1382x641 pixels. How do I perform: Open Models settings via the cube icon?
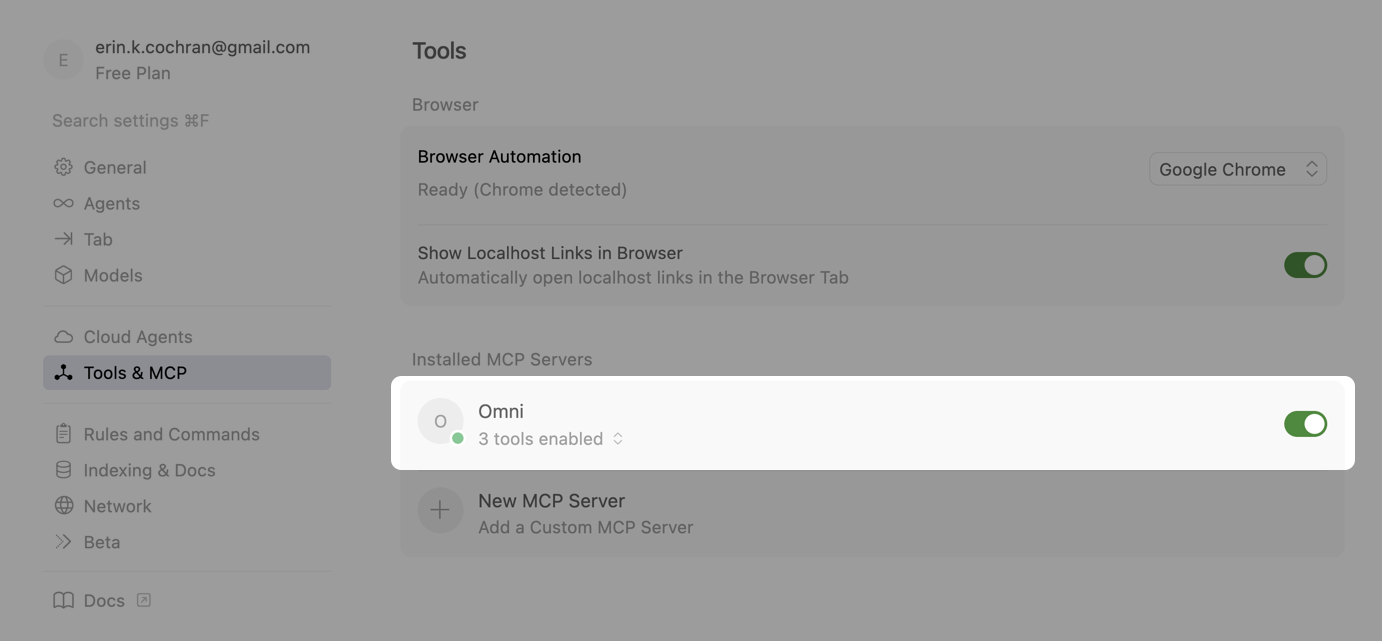[x=63, y=275]
